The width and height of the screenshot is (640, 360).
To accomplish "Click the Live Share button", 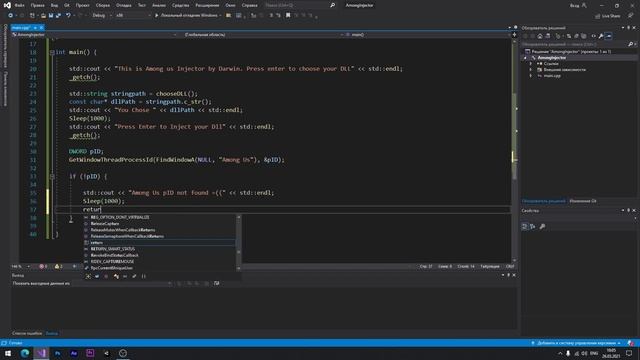I will click(608, 16).
